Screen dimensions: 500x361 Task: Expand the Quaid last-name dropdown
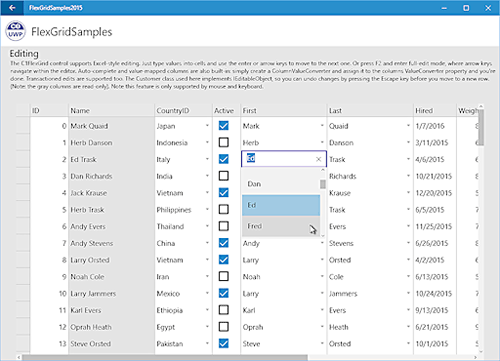pos(408,126)
